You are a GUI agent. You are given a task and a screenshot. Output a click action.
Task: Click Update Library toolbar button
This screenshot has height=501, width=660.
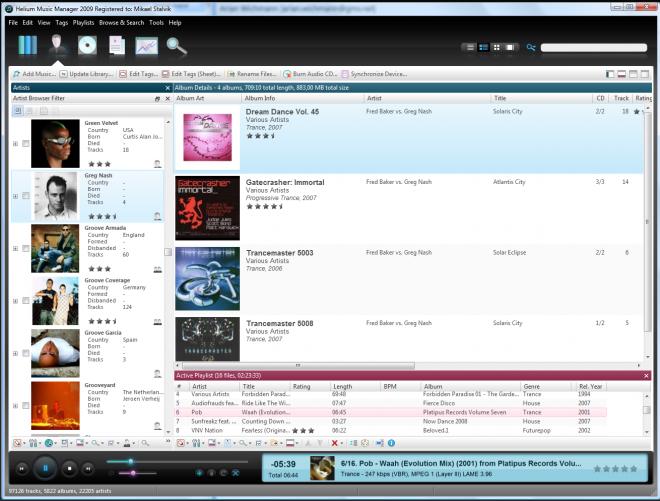click(x=87, y=74)
